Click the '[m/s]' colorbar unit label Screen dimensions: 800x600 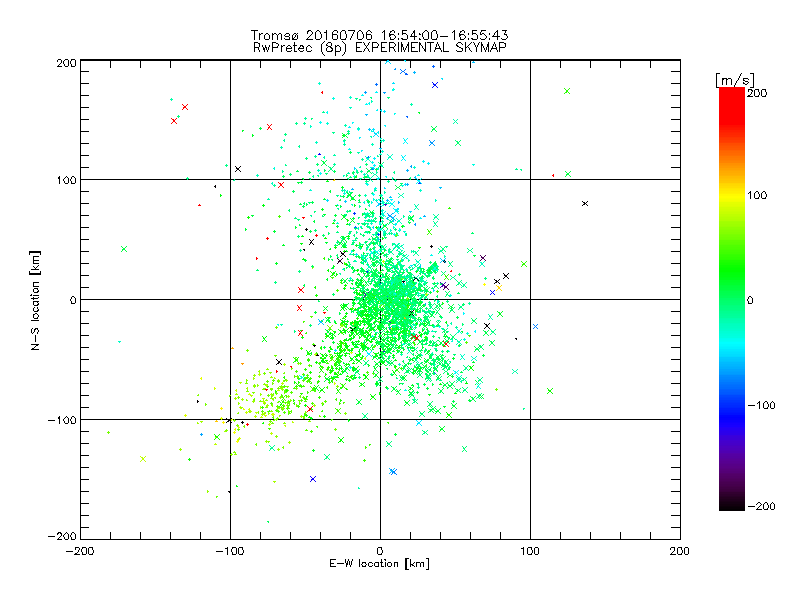(x=735, y=80)
